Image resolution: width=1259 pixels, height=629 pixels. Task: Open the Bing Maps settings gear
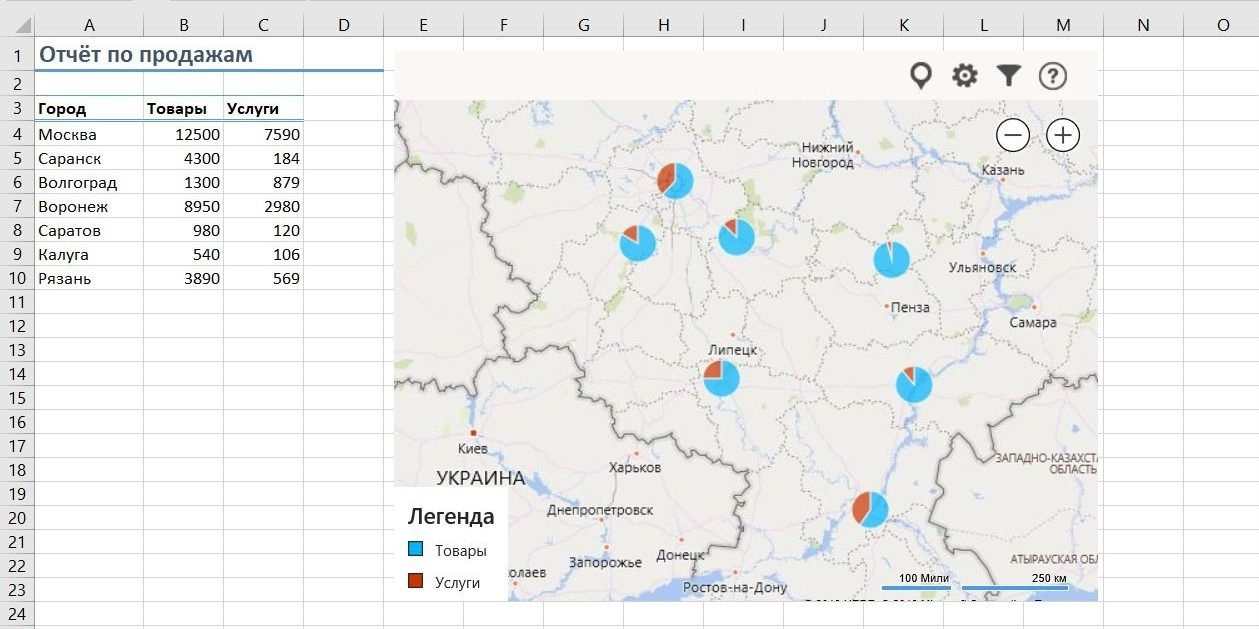[963, 74]
